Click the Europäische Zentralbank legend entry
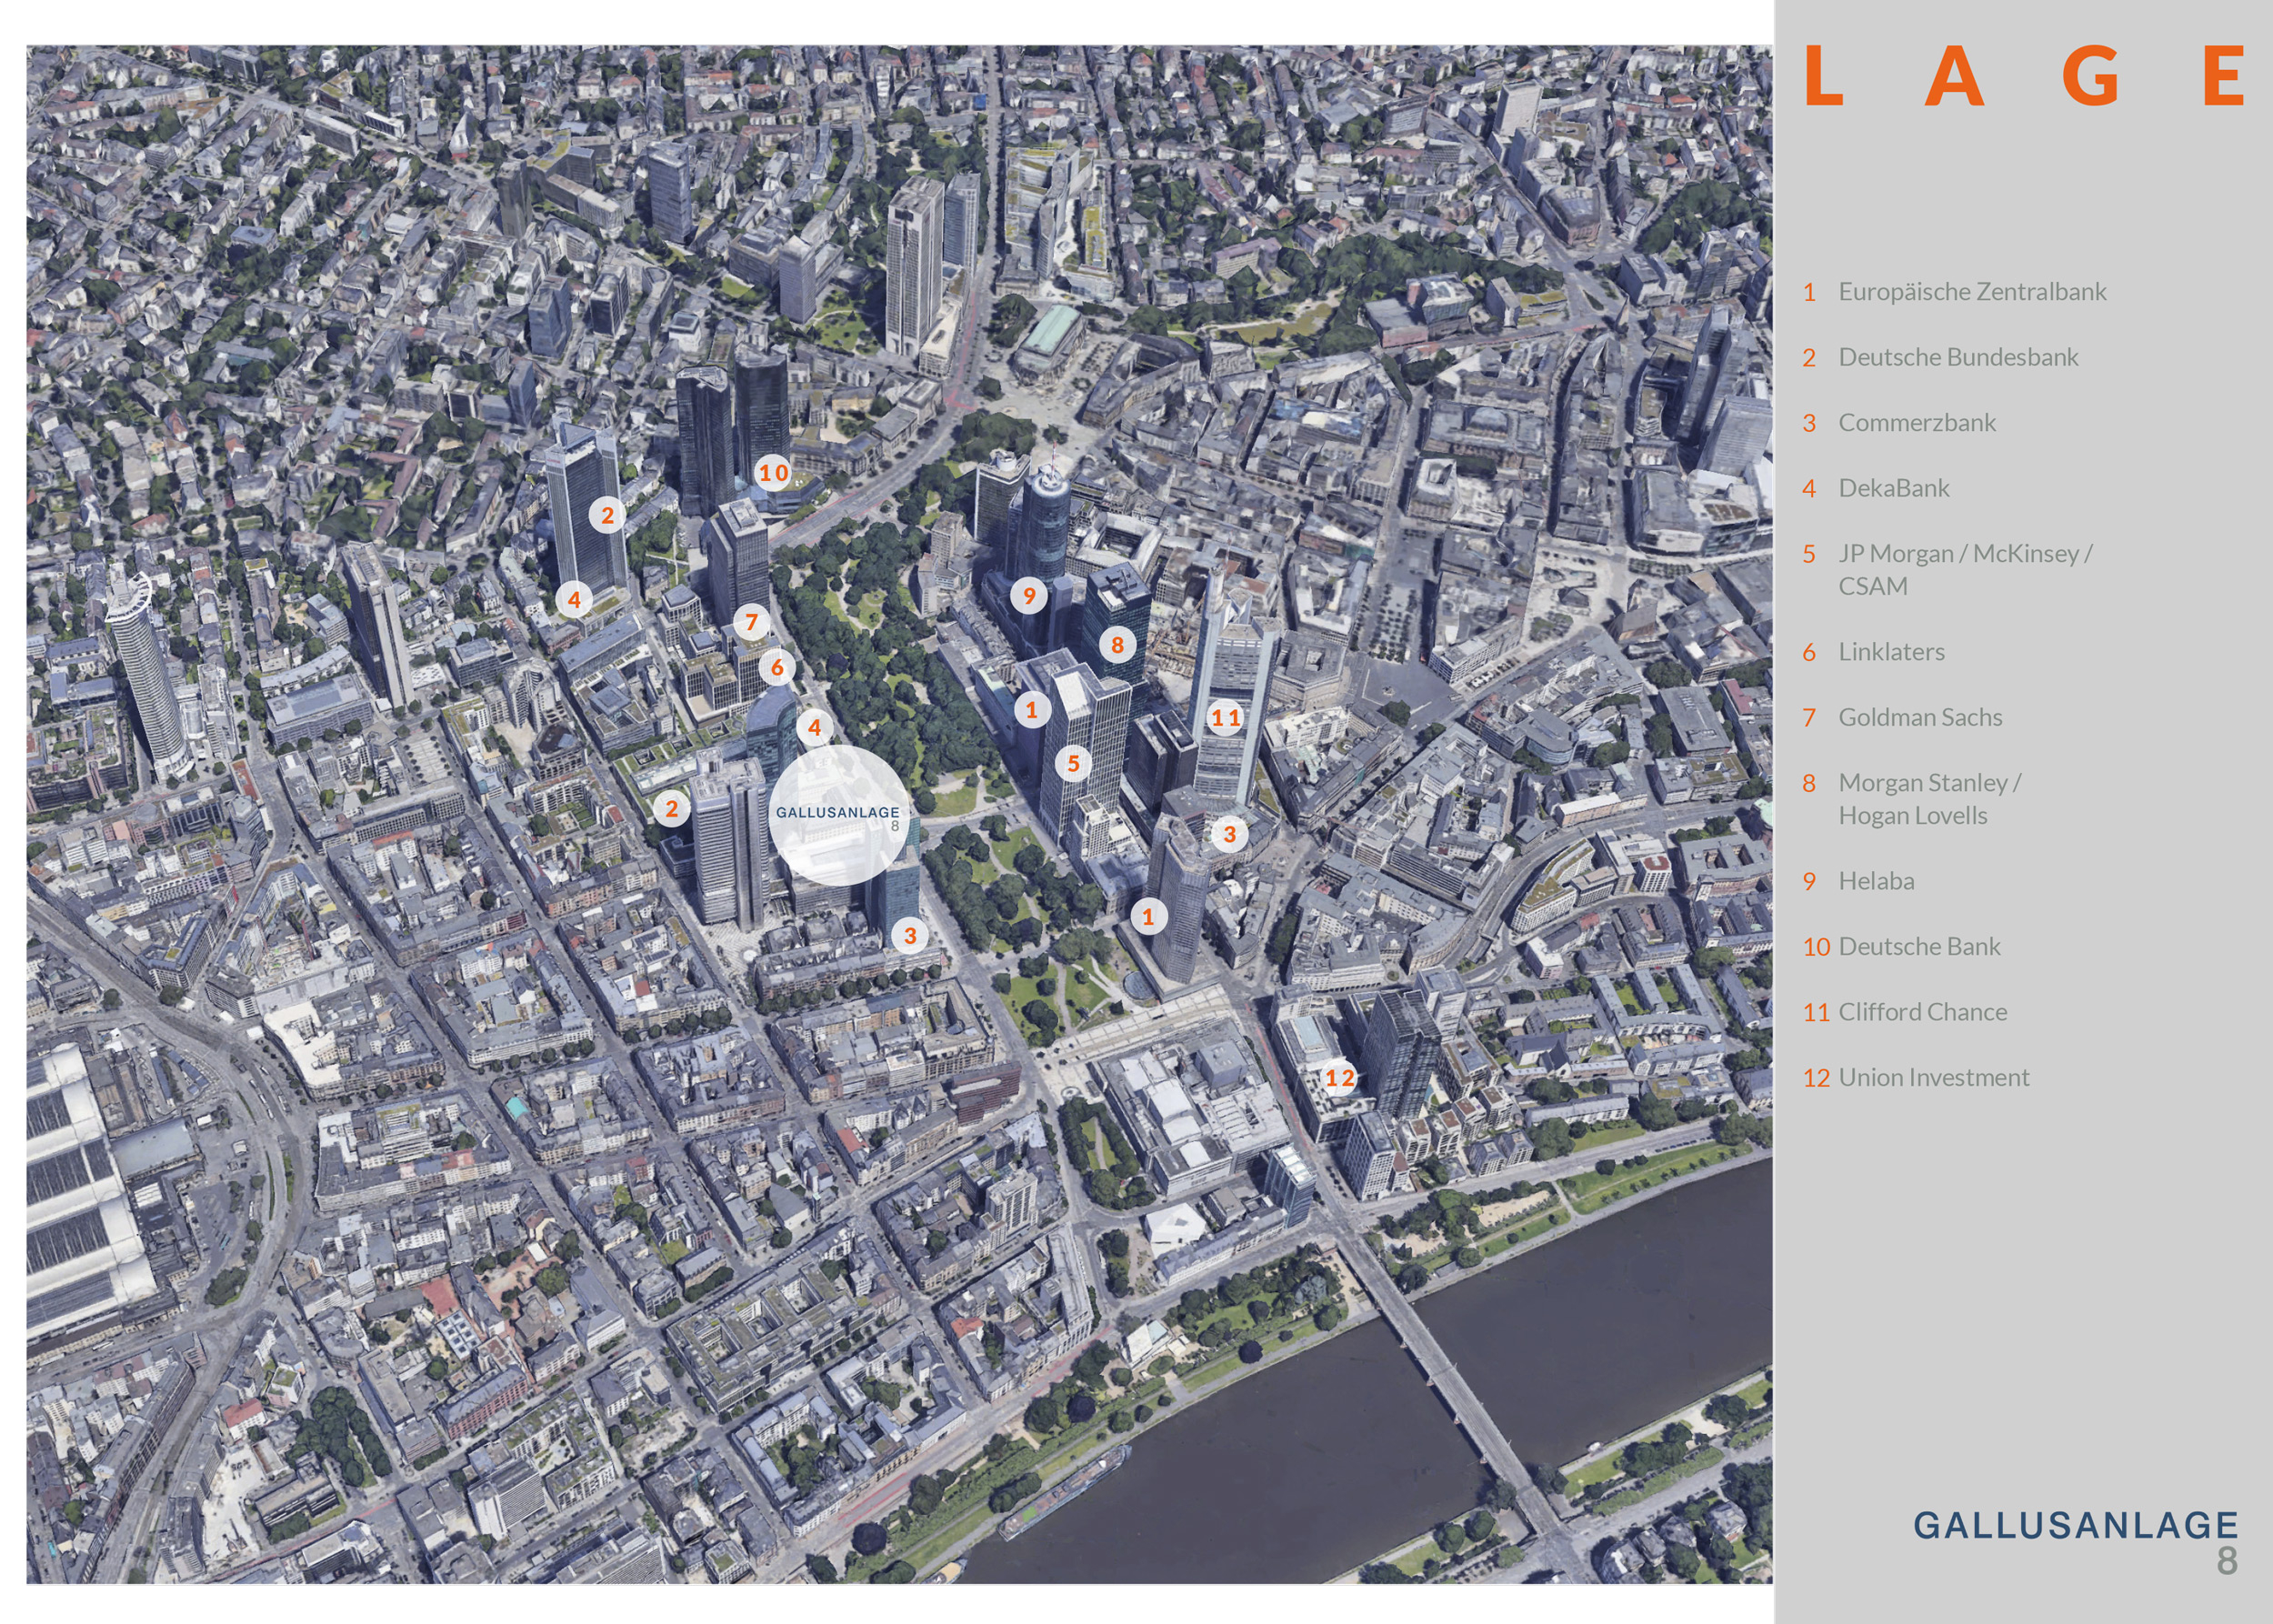 coord(1971,292)
